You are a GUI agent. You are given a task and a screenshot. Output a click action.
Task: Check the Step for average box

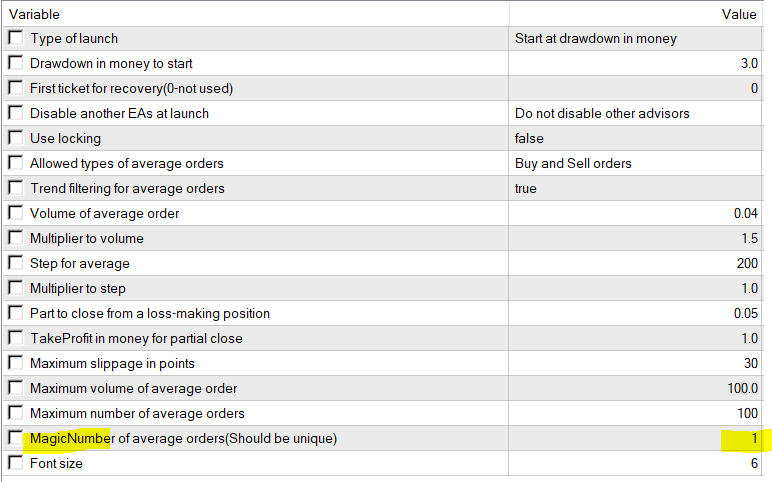point(15,264)
